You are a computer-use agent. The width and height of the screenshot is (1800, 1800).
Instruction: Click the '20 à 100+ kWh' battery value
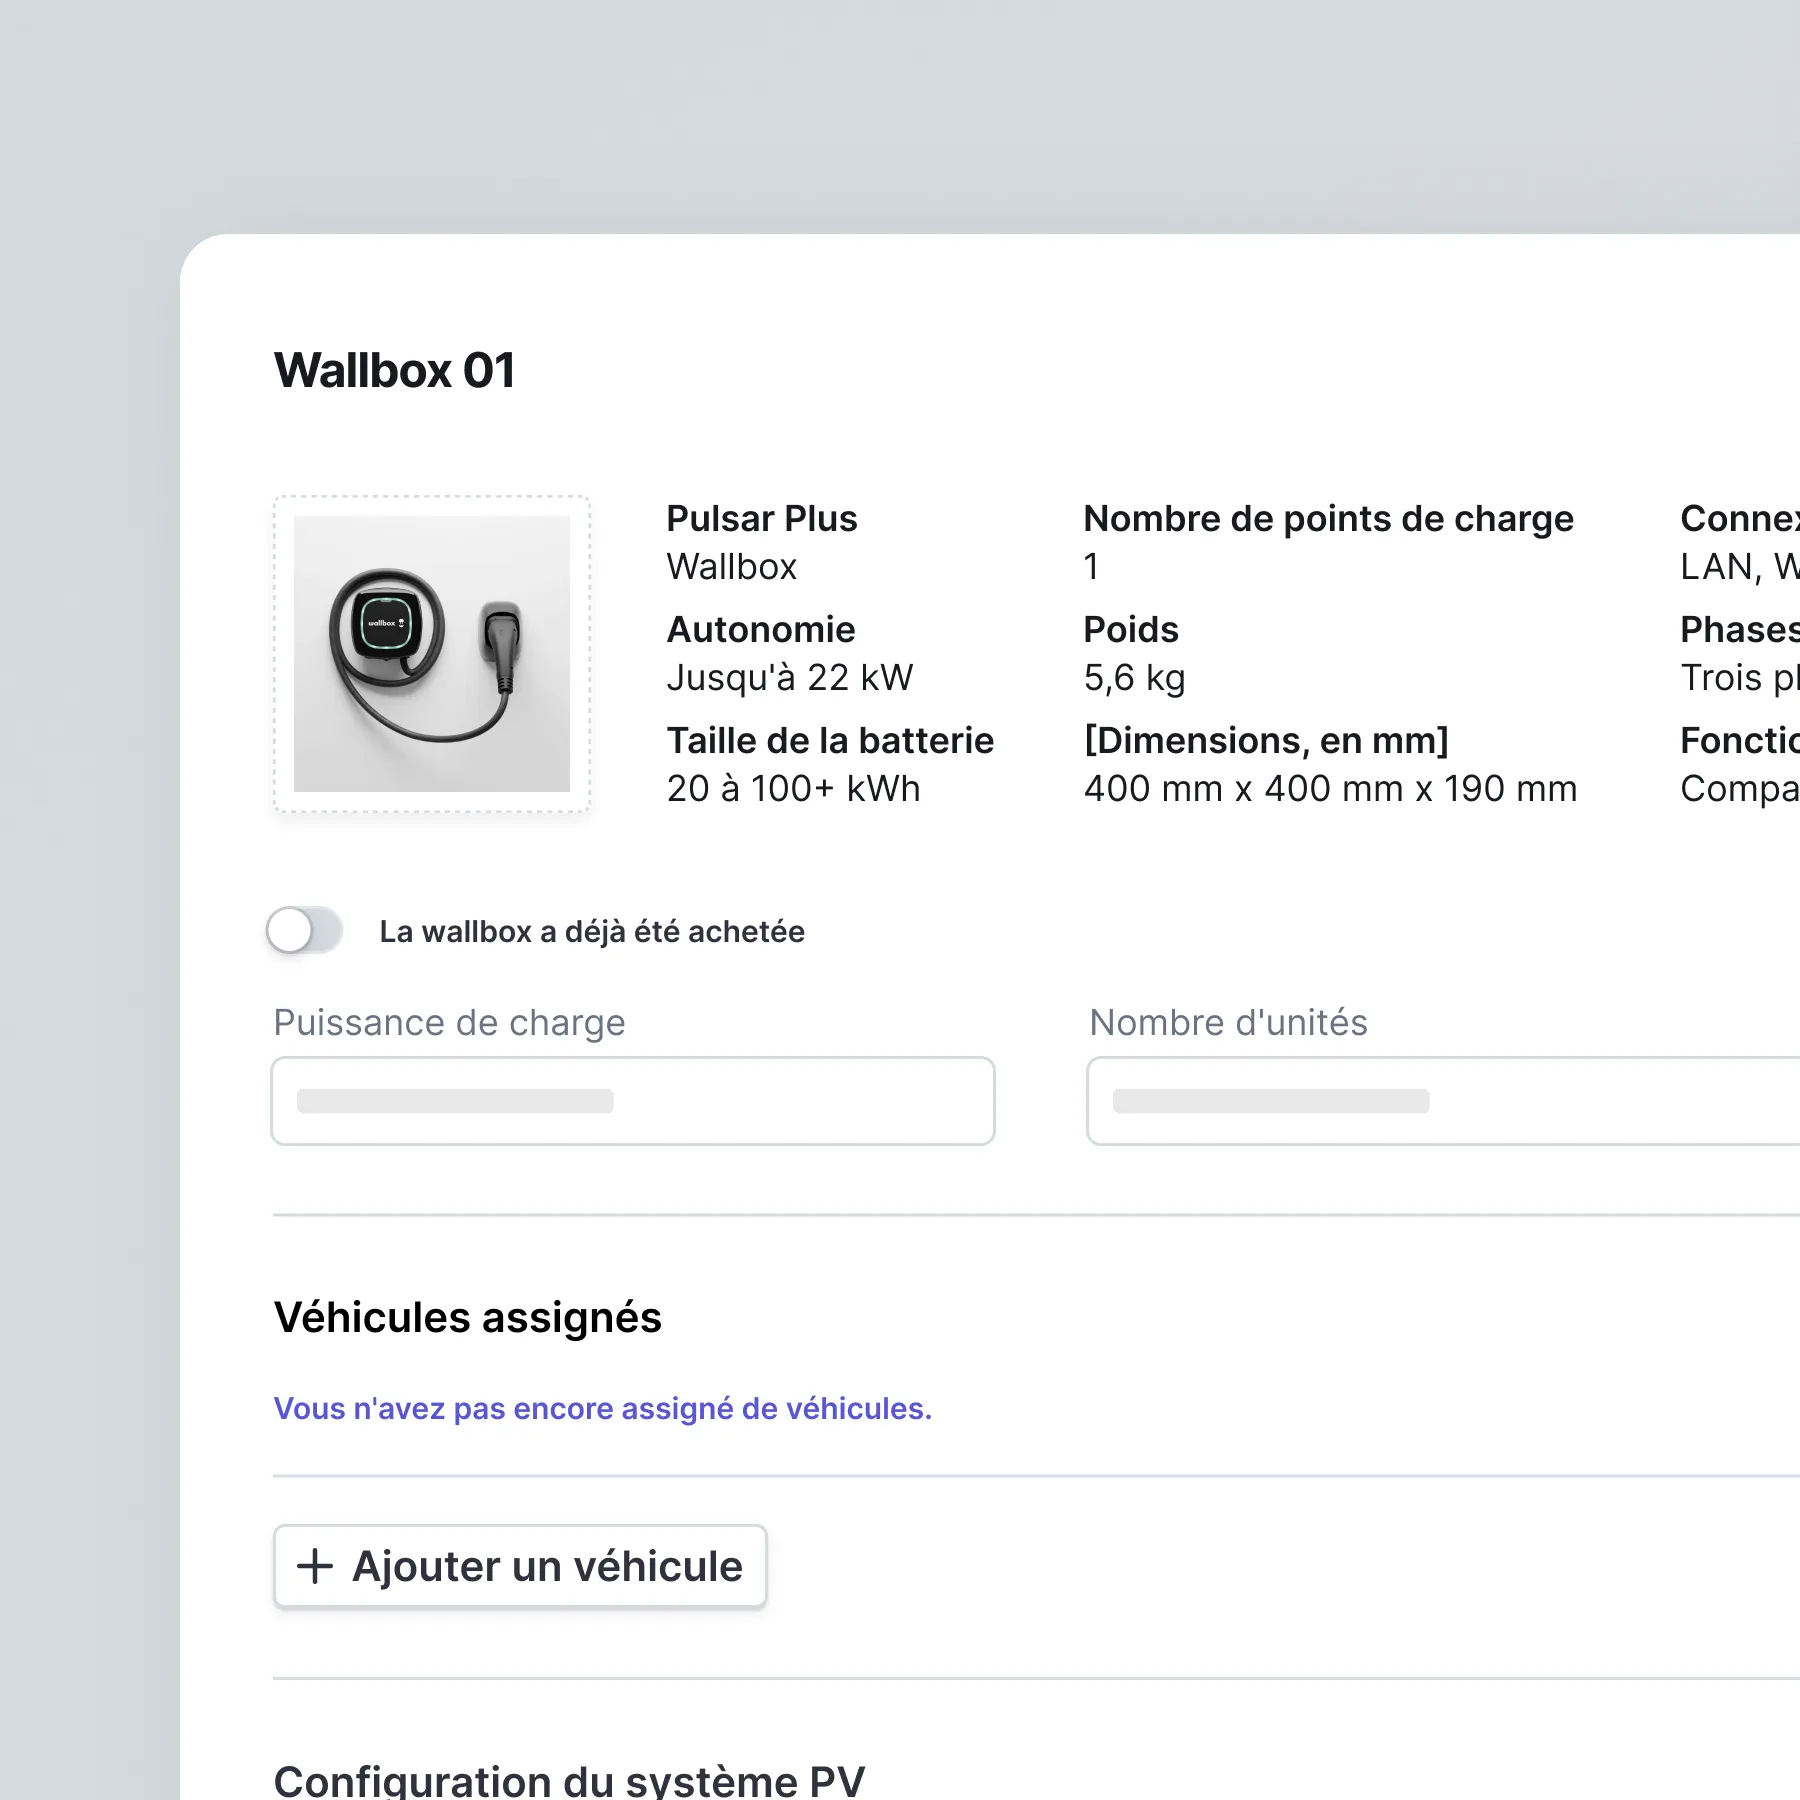point(793,789)
